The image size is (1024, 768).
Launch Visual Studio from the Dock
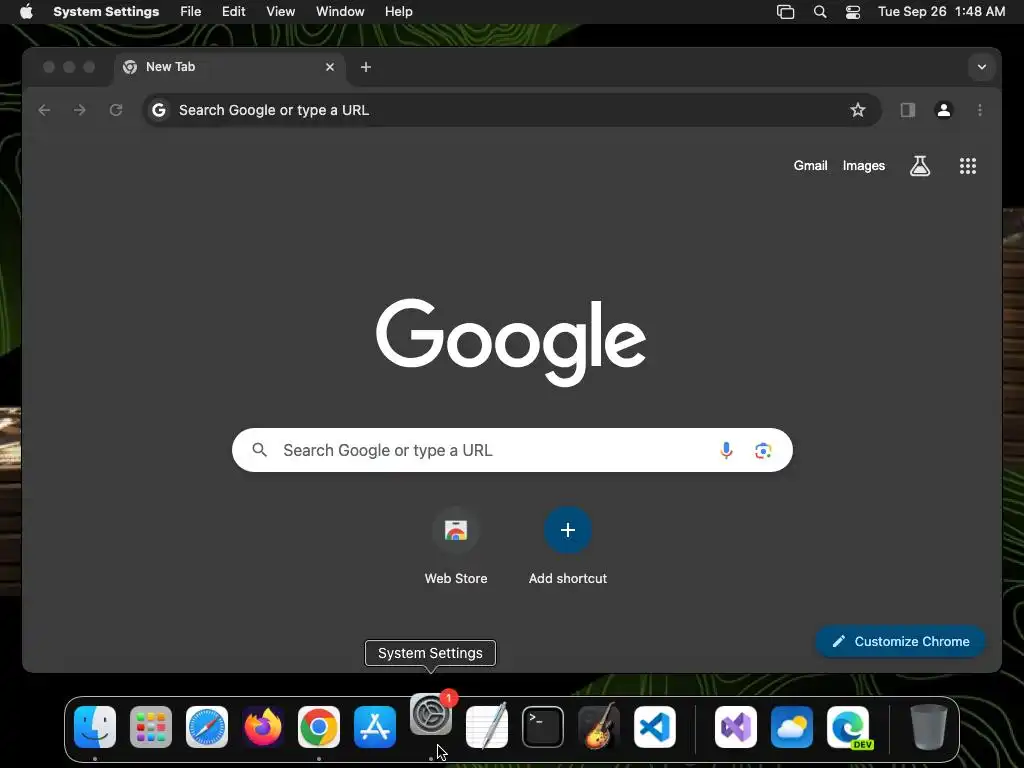[736, 727]
